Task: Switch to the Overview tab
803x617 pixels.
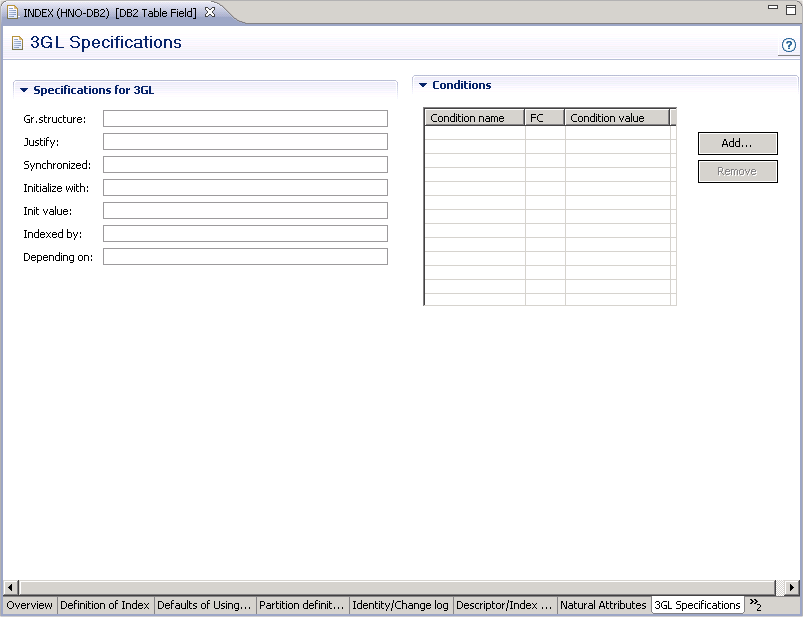Action: [x=29, y=605]
